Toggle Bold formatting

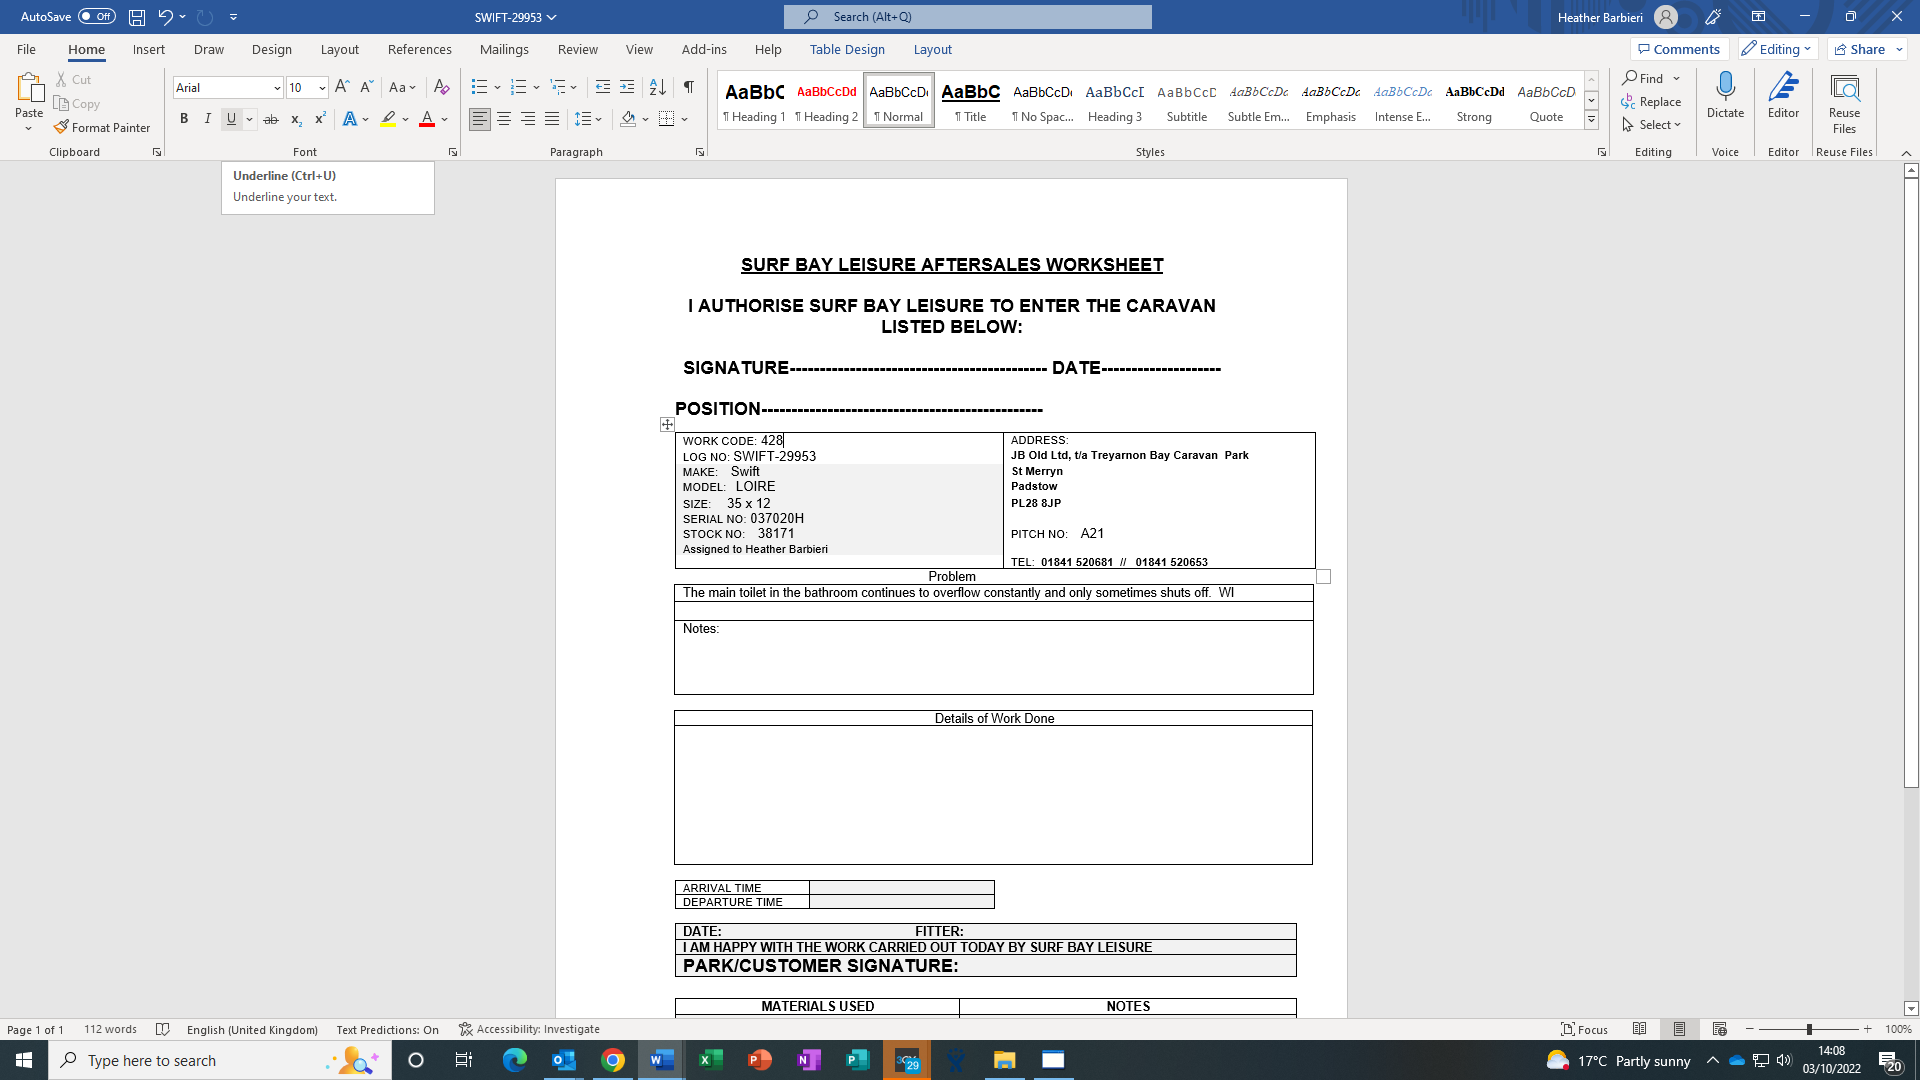click(x=184, y=119)
